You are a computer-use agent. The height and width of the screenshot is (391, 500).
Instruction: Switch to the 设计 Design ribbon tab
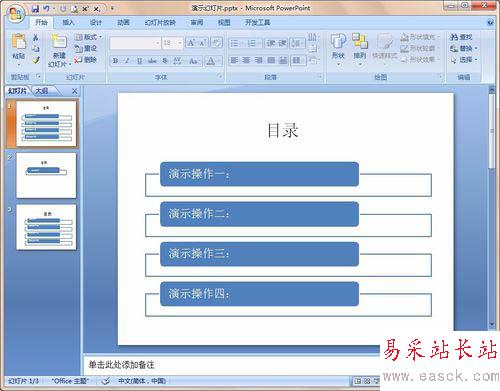click(x=96, y=22)
